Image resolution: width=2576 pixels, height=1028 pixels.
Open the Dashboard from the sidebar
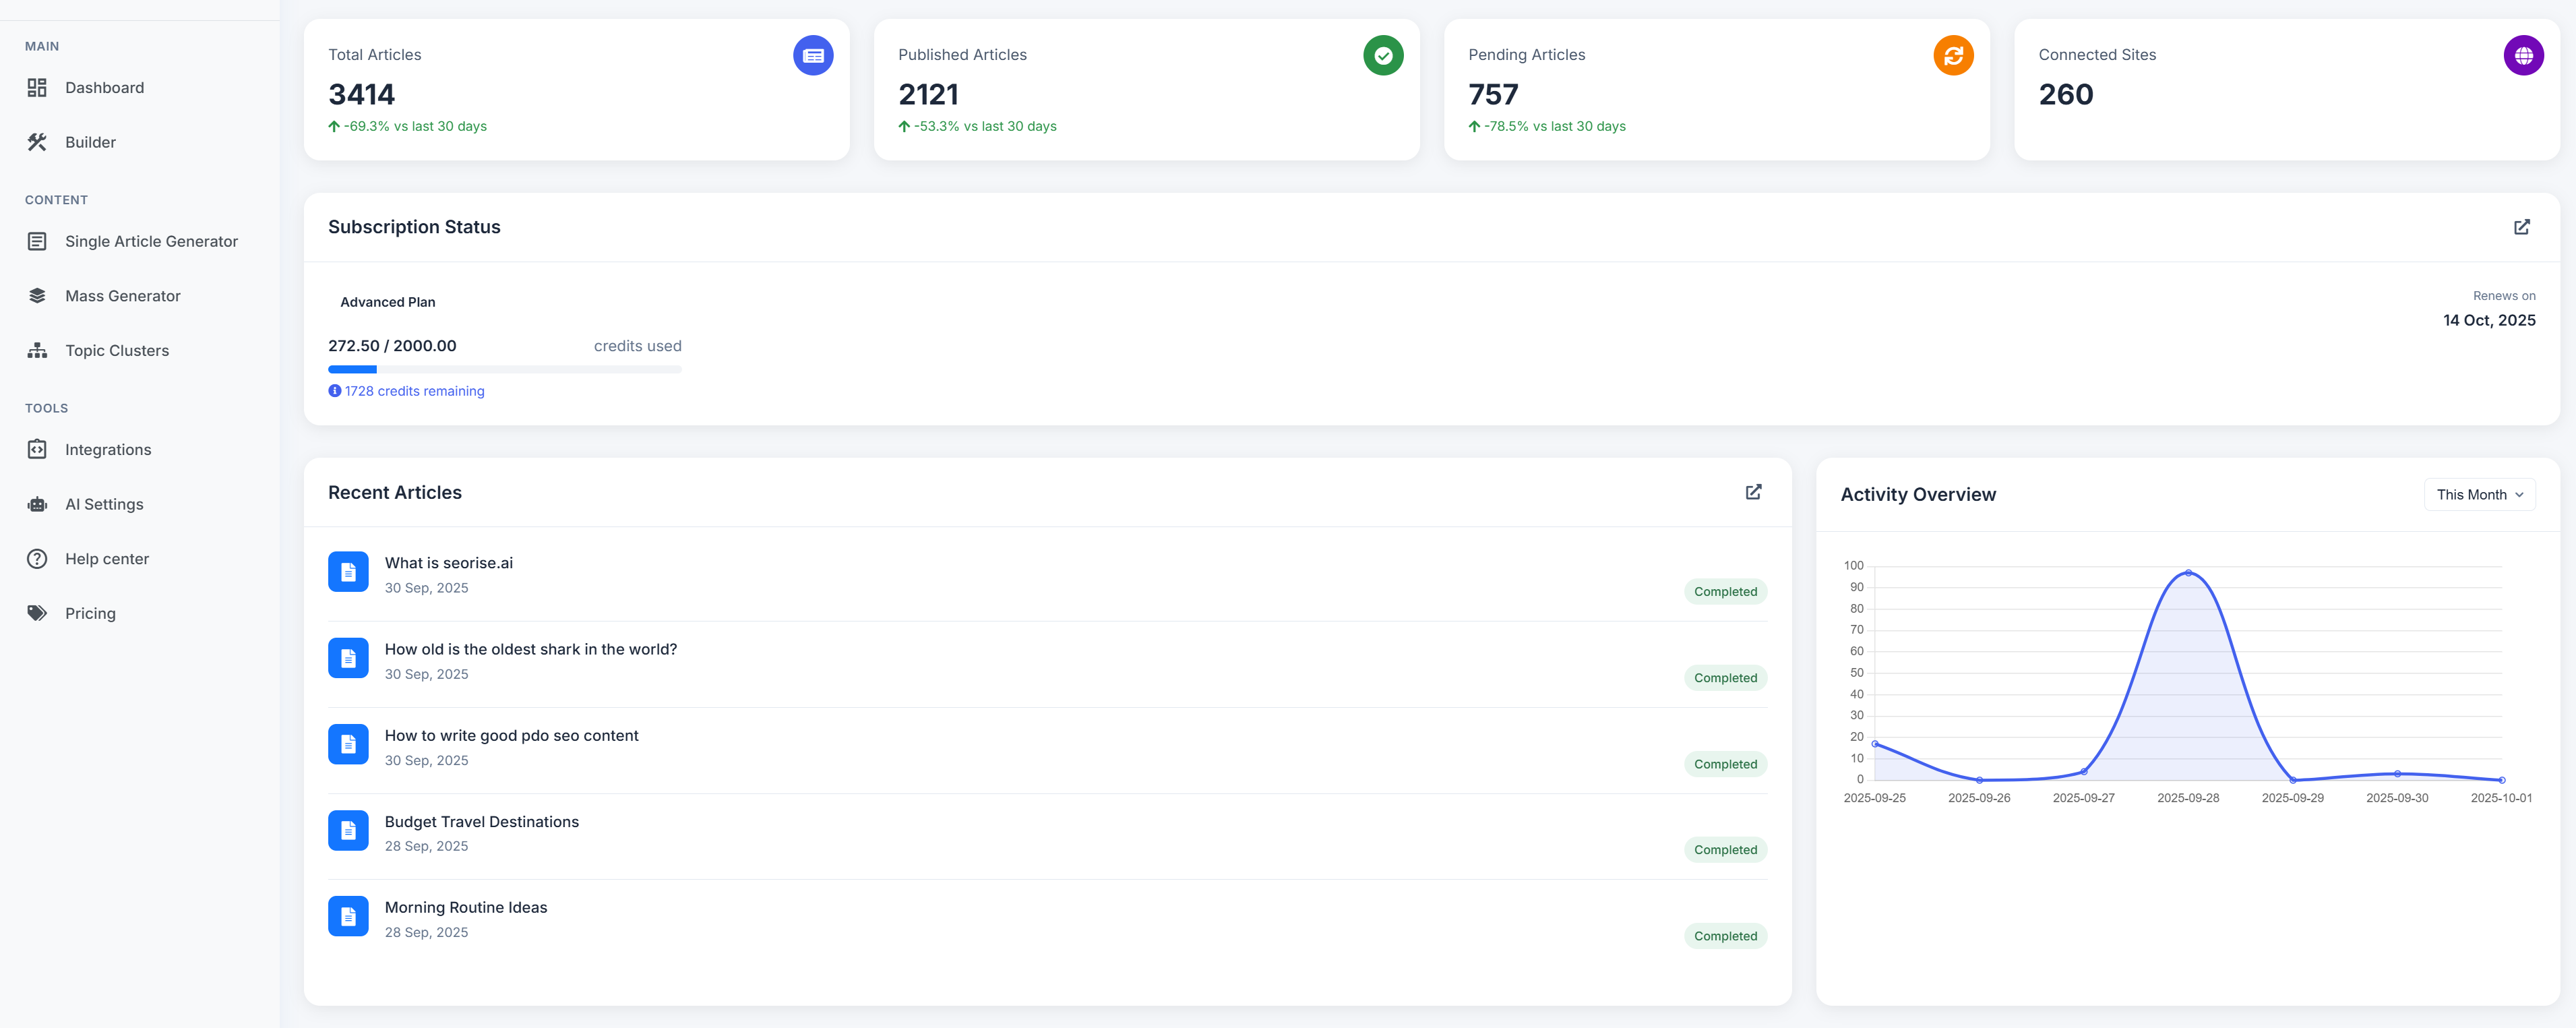[104, 88]
